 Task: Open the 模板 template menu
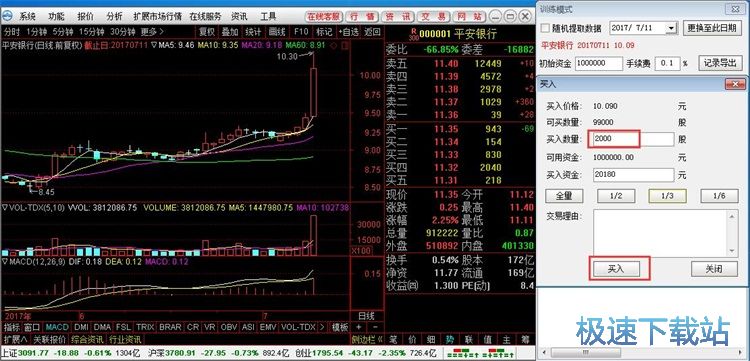(340, 327)
